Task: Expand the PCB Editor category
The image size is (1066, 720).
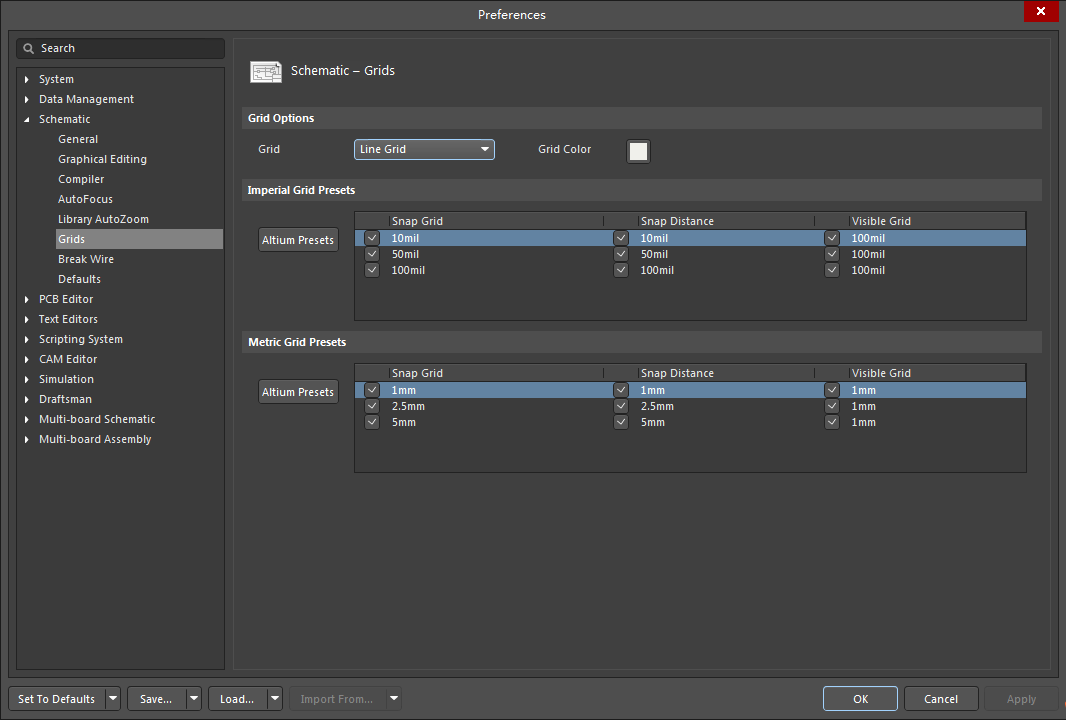Action: pos(25,299)
